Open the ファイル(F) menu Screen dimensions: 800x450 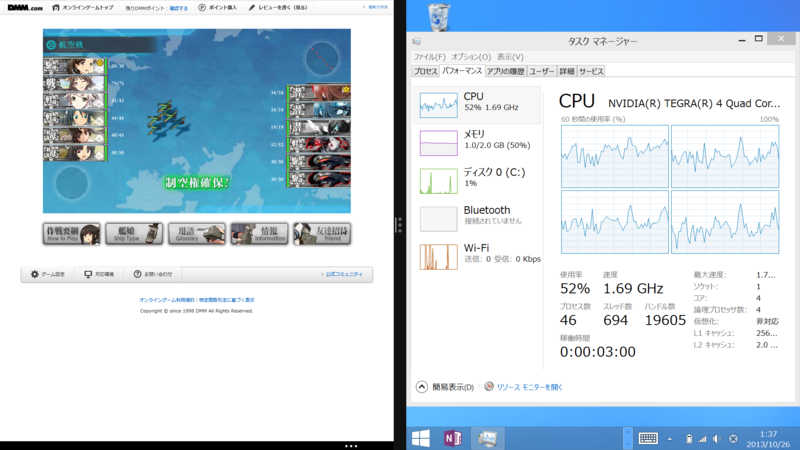tap(429, 57)
